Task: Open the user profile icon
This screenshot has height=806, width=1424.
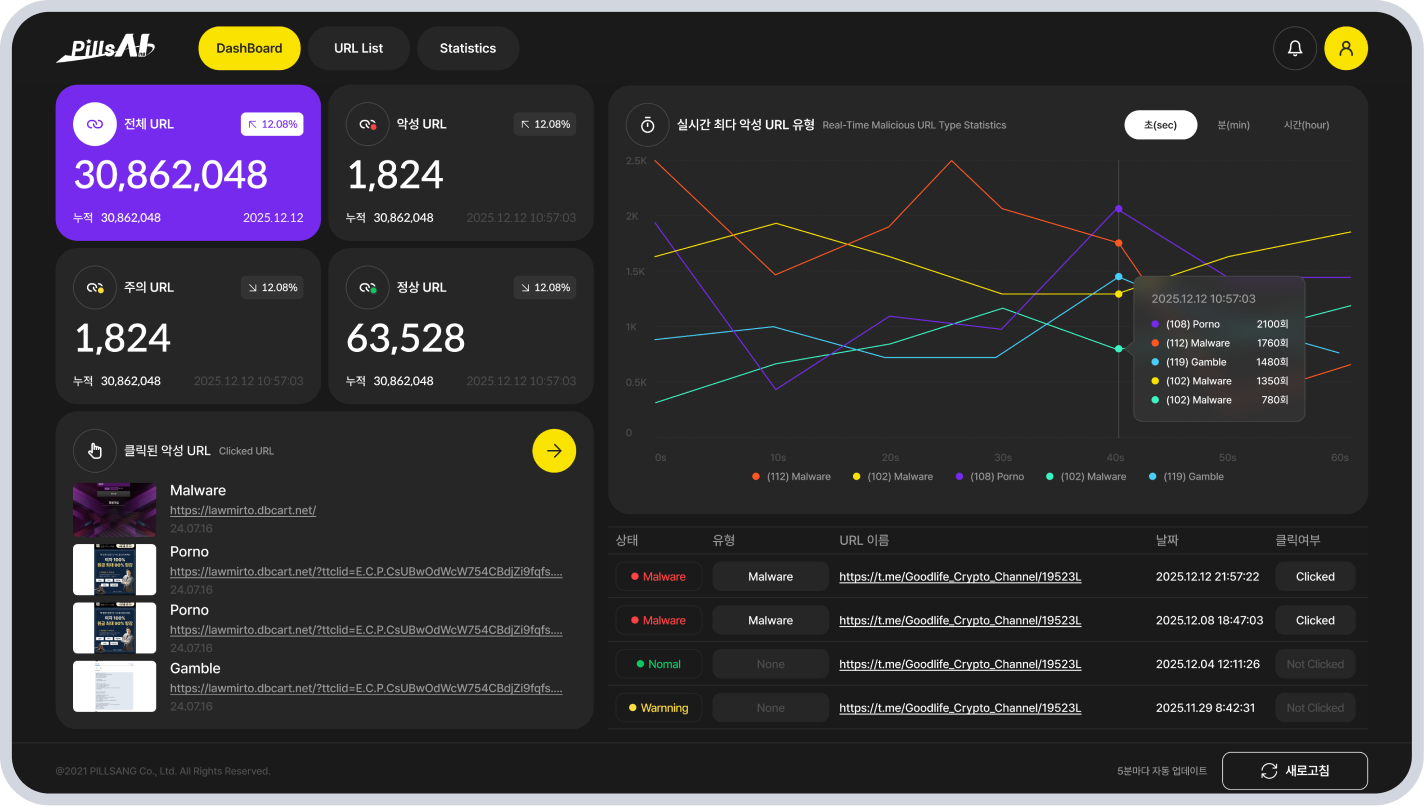Action: coord(1346,48)
